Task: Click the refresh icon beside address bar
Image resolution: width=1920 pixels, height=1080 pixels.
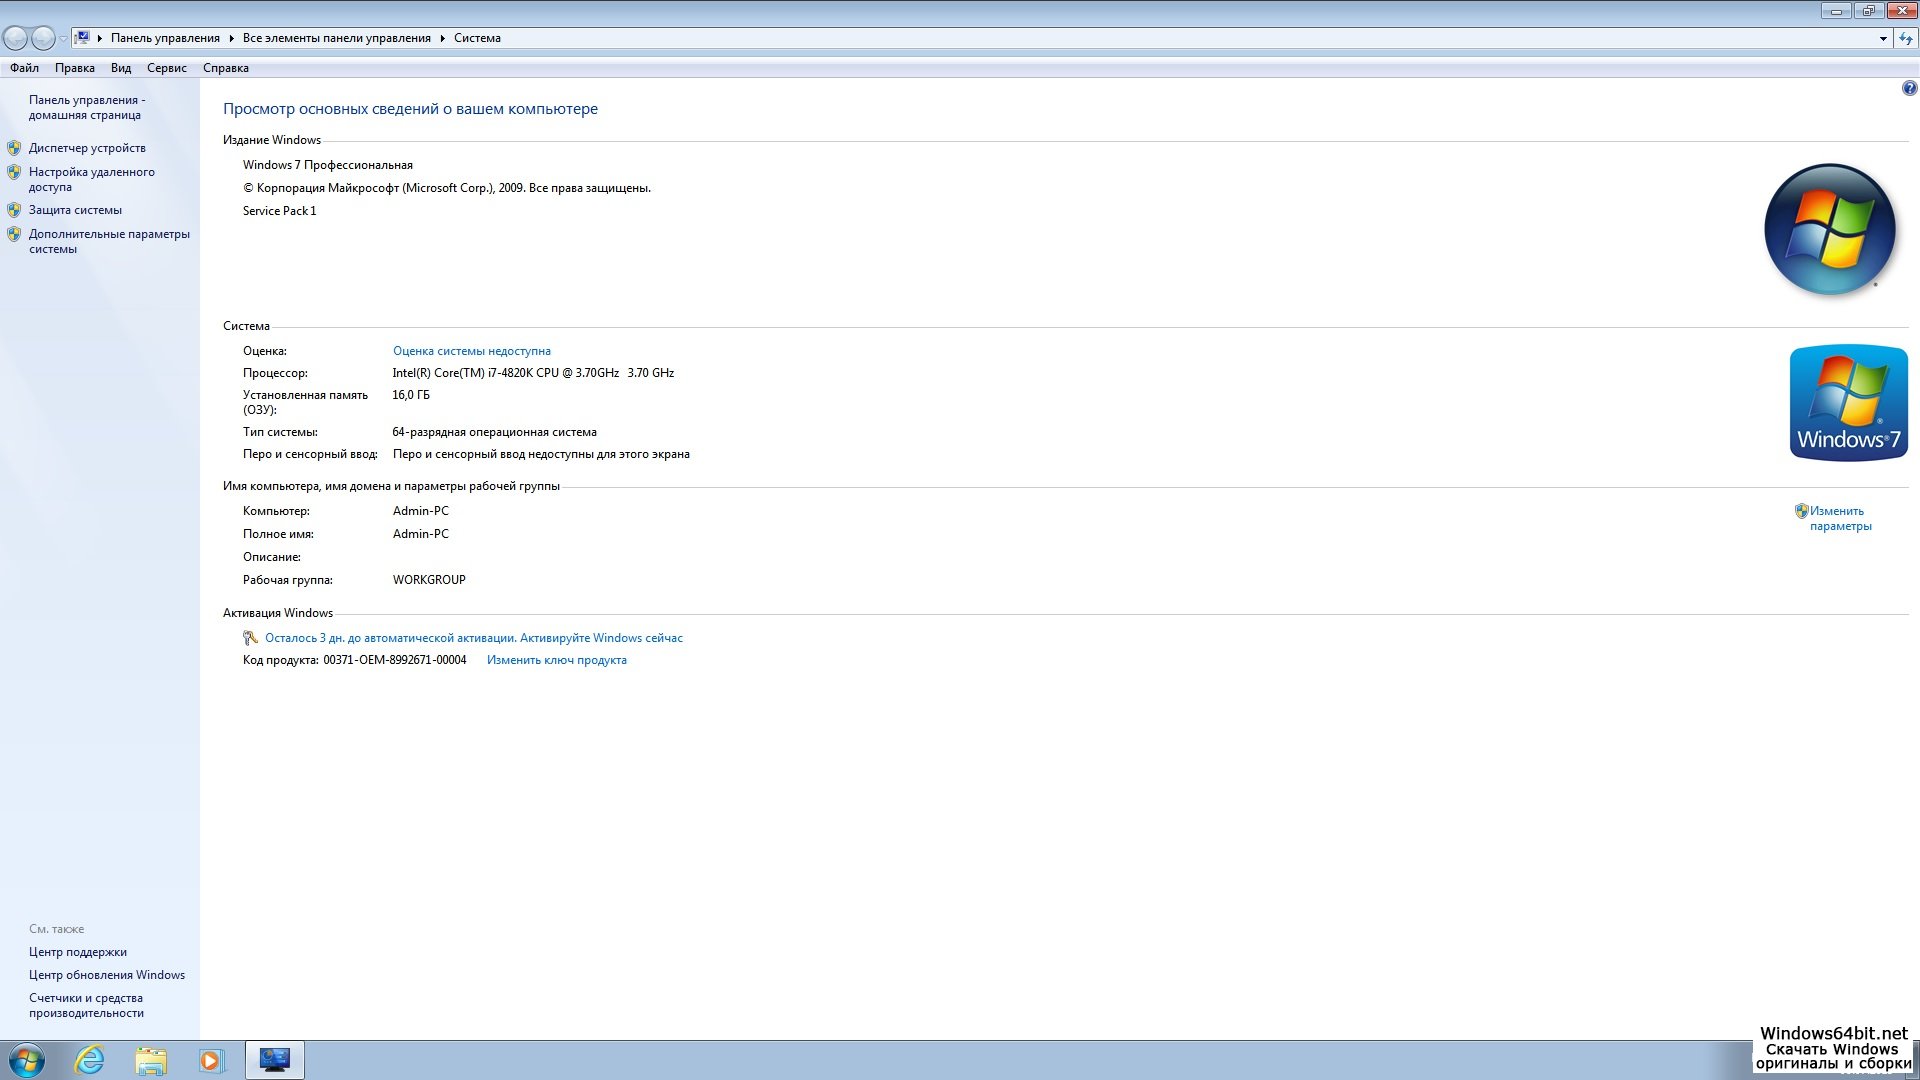Action: (x=1906, y=38)
